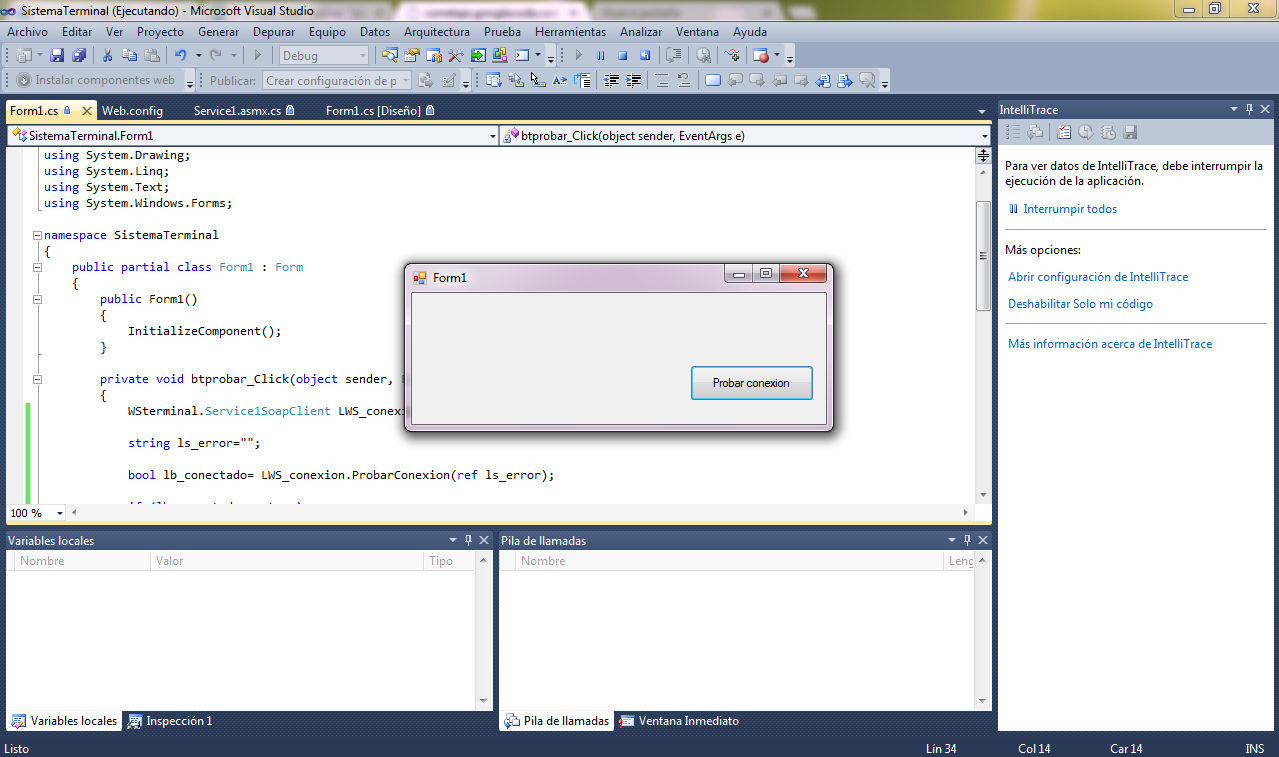
Task: Click the Probar conexion button in Form1
Action: [751, 383]
